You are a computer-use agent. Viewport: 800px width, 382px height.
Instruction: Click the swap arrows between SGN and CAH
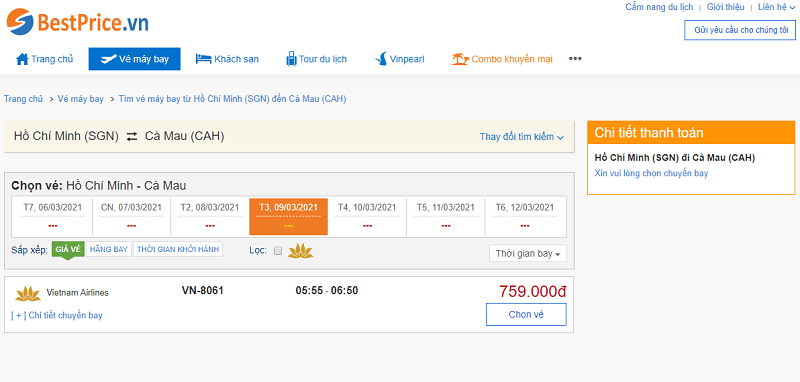[x=132, y=137]
